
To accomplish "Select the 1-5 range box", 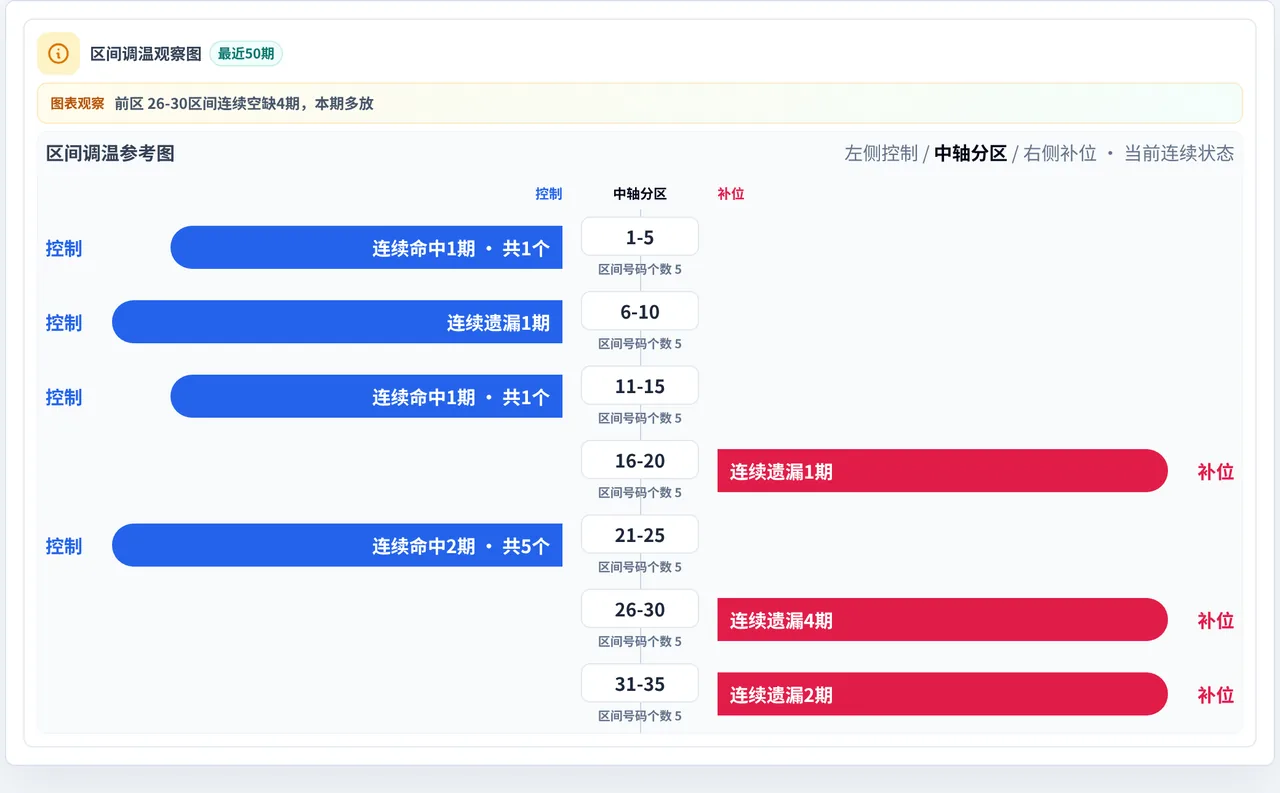I will [x=640, y=237].
